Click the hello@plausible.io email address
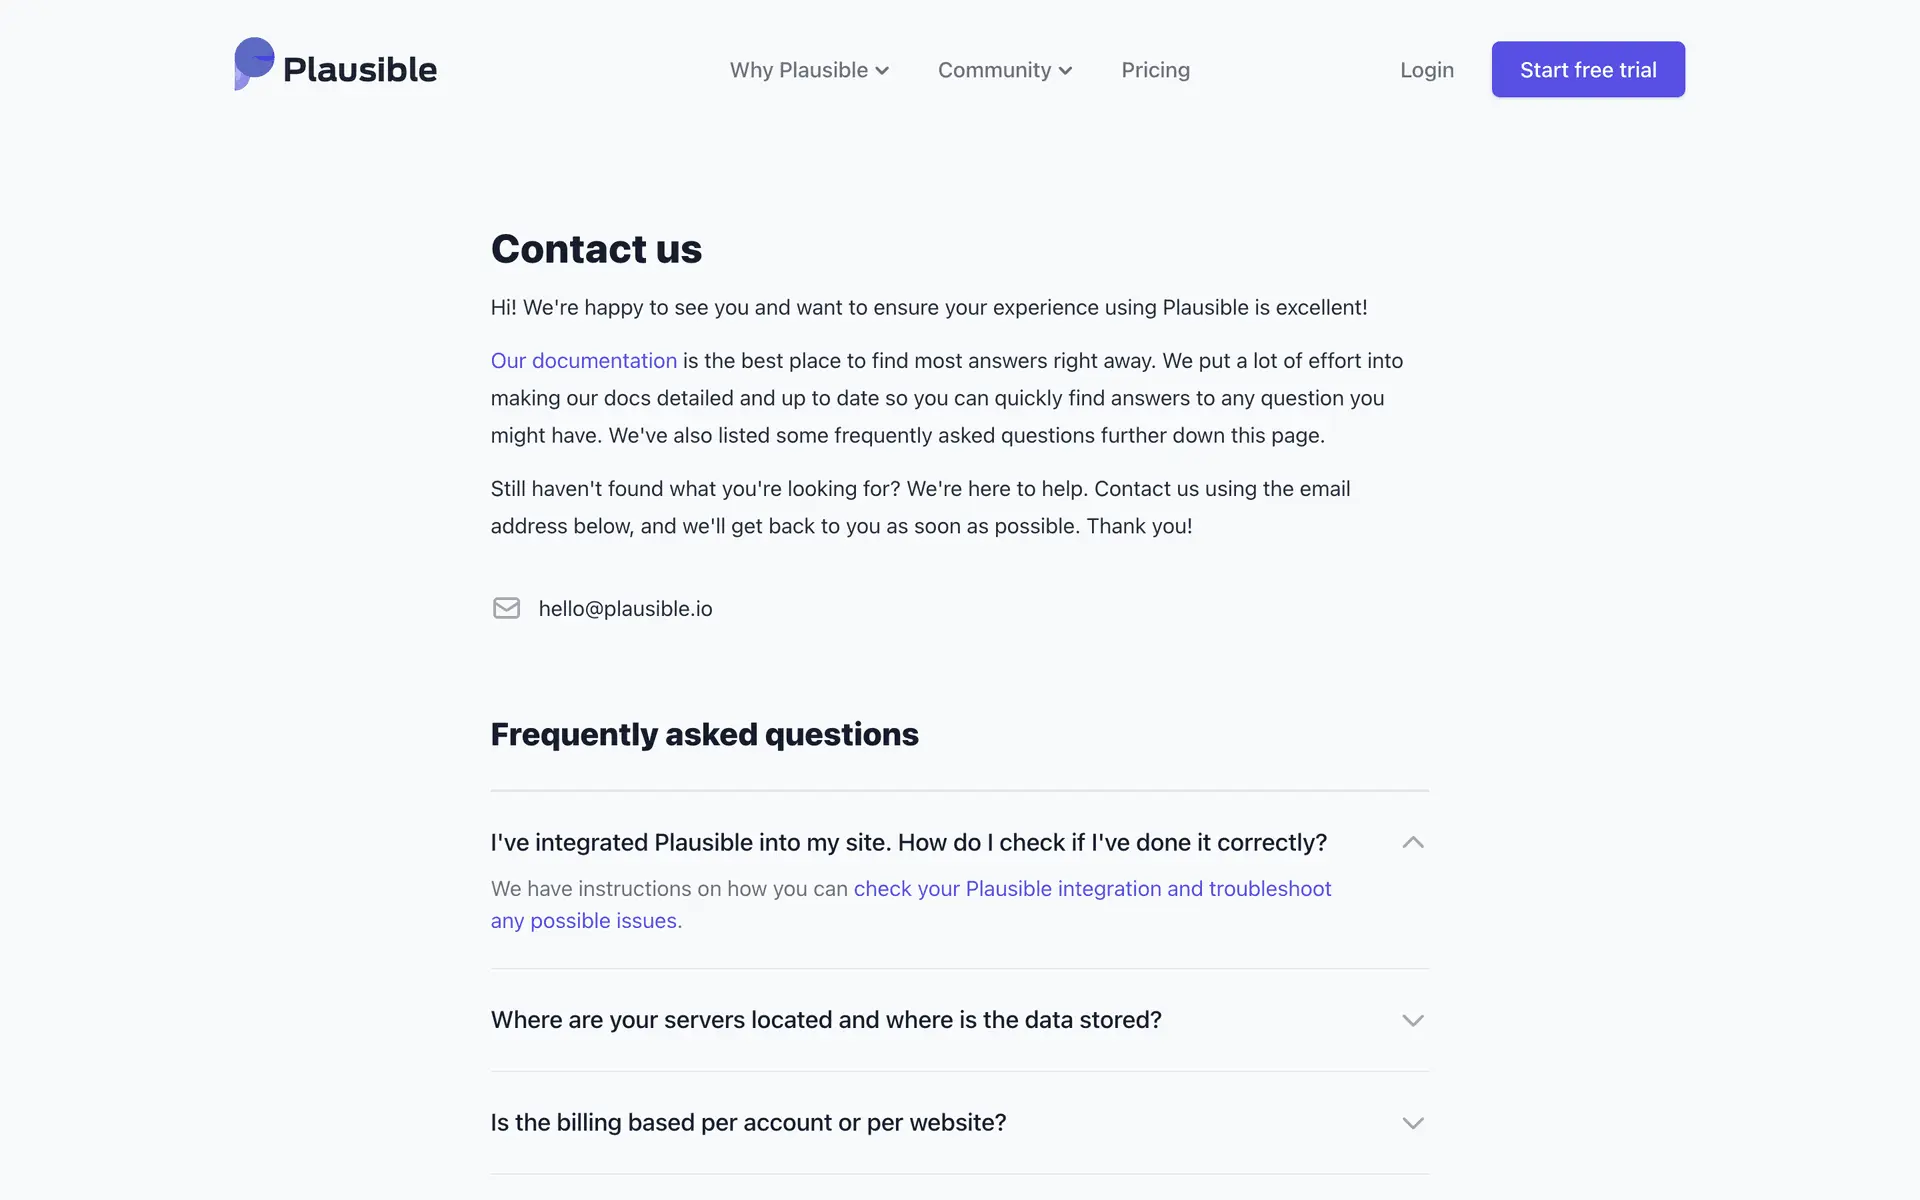This screenshot has width=1920, height=1200. 625,609
